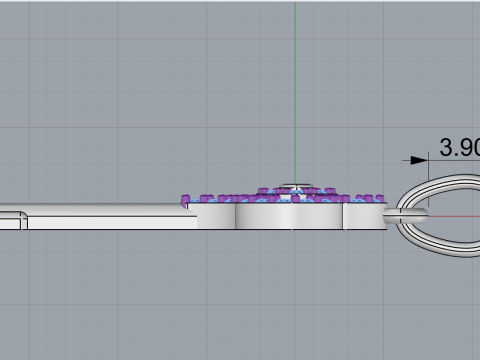
Task: Select the small connector ring beside the bail
Action: pyautogui.click(x=405, y=216)
